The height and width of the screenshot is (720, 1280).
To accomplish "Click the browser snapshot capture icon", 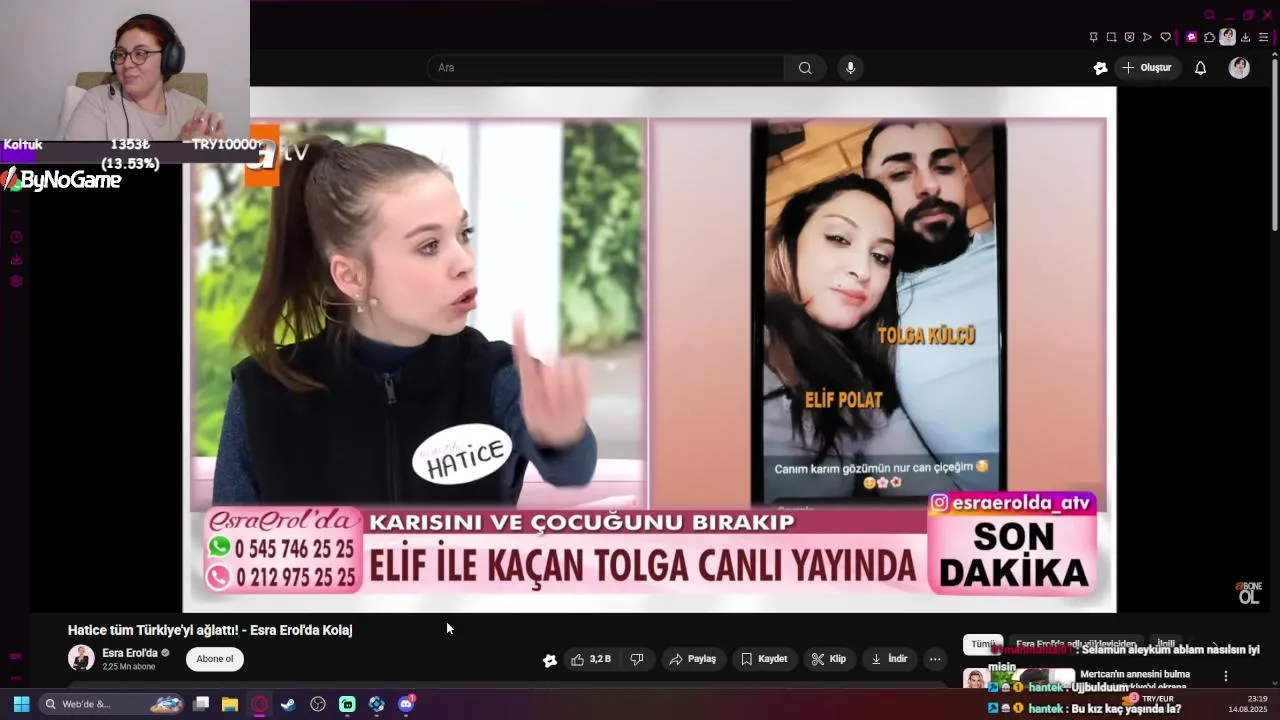I will pyautogui.click(x=1111, y=37).
